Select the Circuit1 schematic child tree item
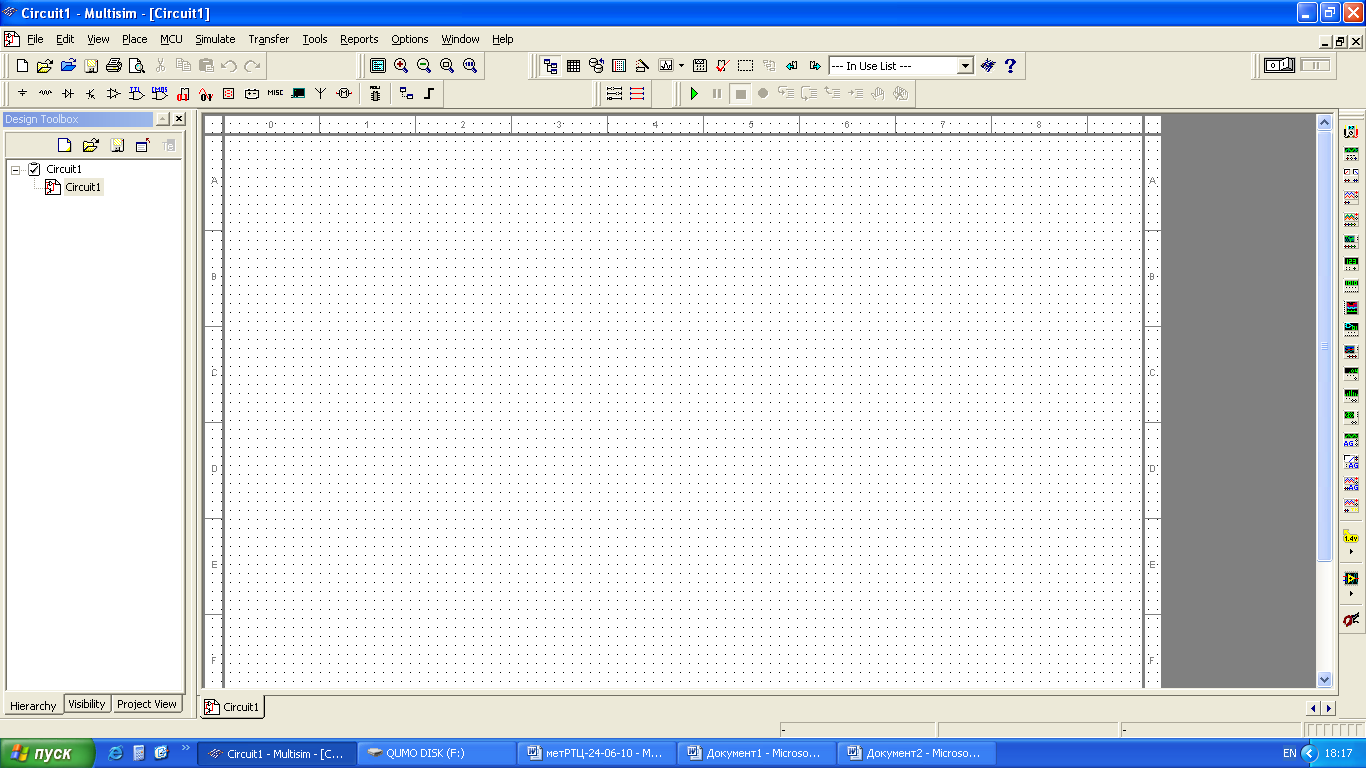This screenshot has width=1366, height=768. [x=83, y=187]
